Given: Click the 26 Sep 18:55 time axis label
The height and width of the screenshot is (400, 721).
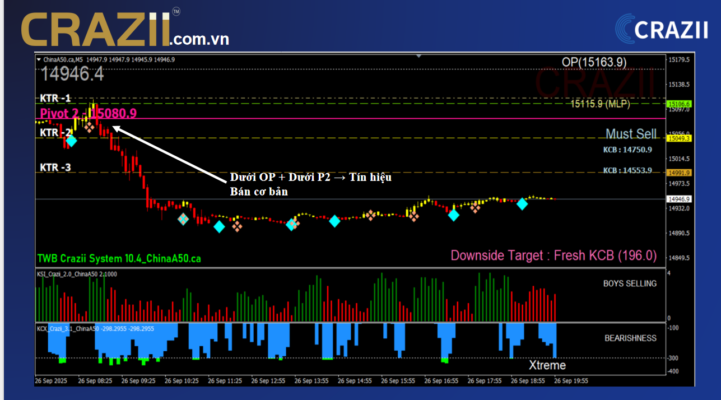Looking at the screenshot, I should (x=527, y=381).
